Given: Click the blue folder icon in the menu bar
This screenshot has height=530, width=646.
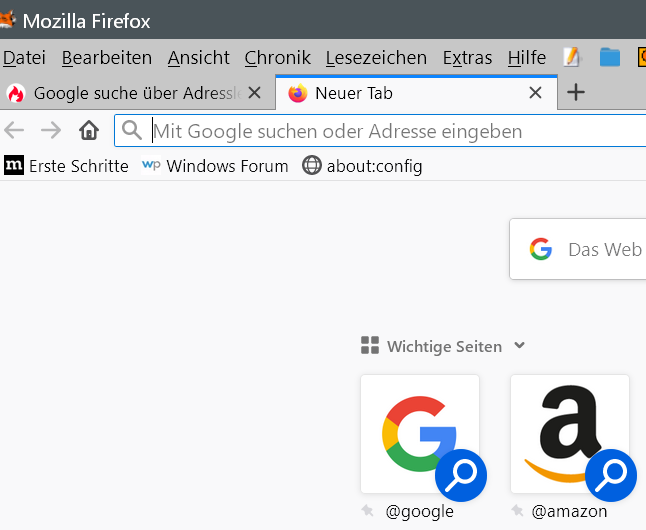Looking at the screenshot, I should (x=610, y=57).
